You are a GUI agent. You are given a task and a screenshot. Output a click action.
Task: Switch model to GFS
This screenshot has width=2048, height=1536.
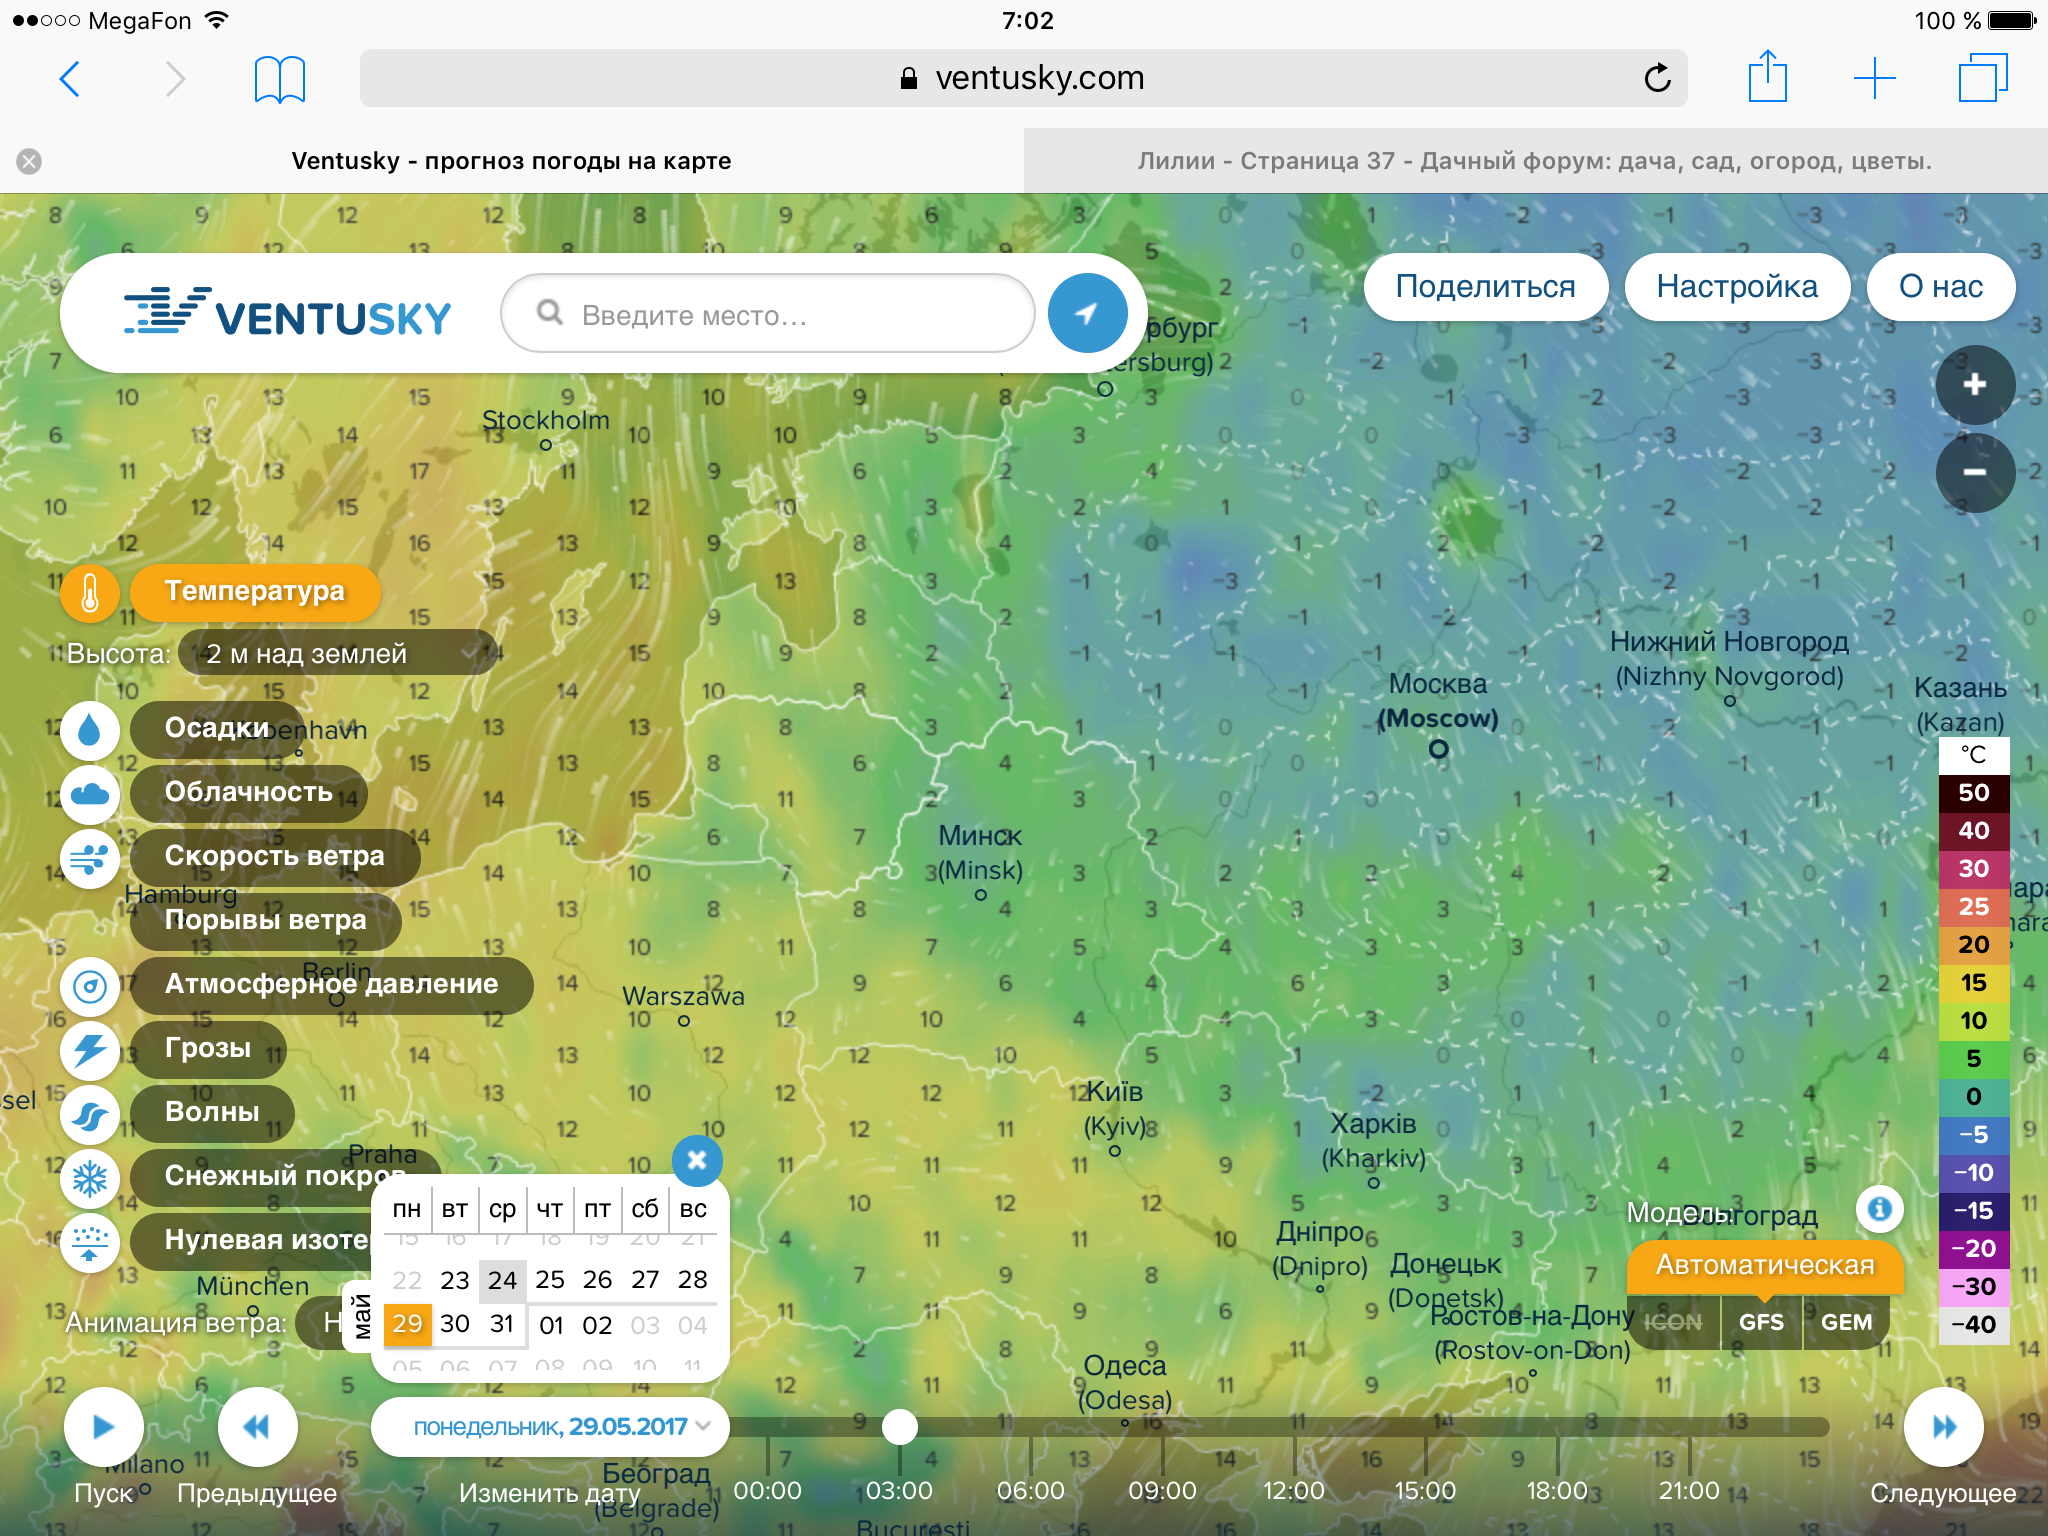point(1761,1322)
